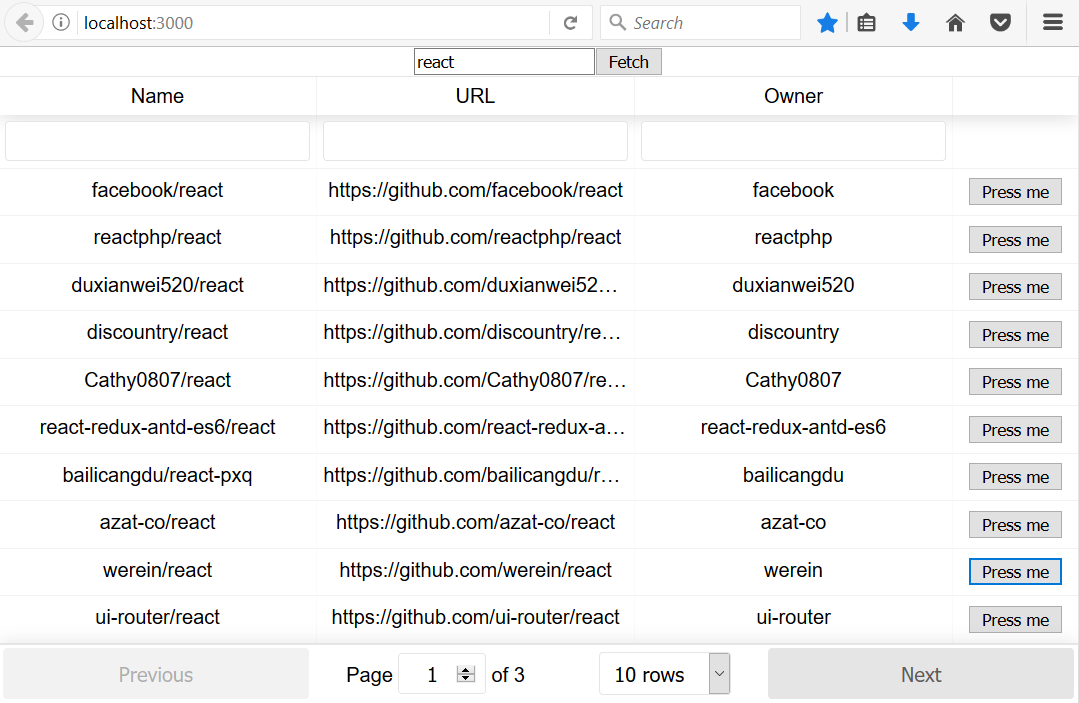Click Press me in the ui-router row
This screenshot has width=1079, height=703.
(1015, 620)
